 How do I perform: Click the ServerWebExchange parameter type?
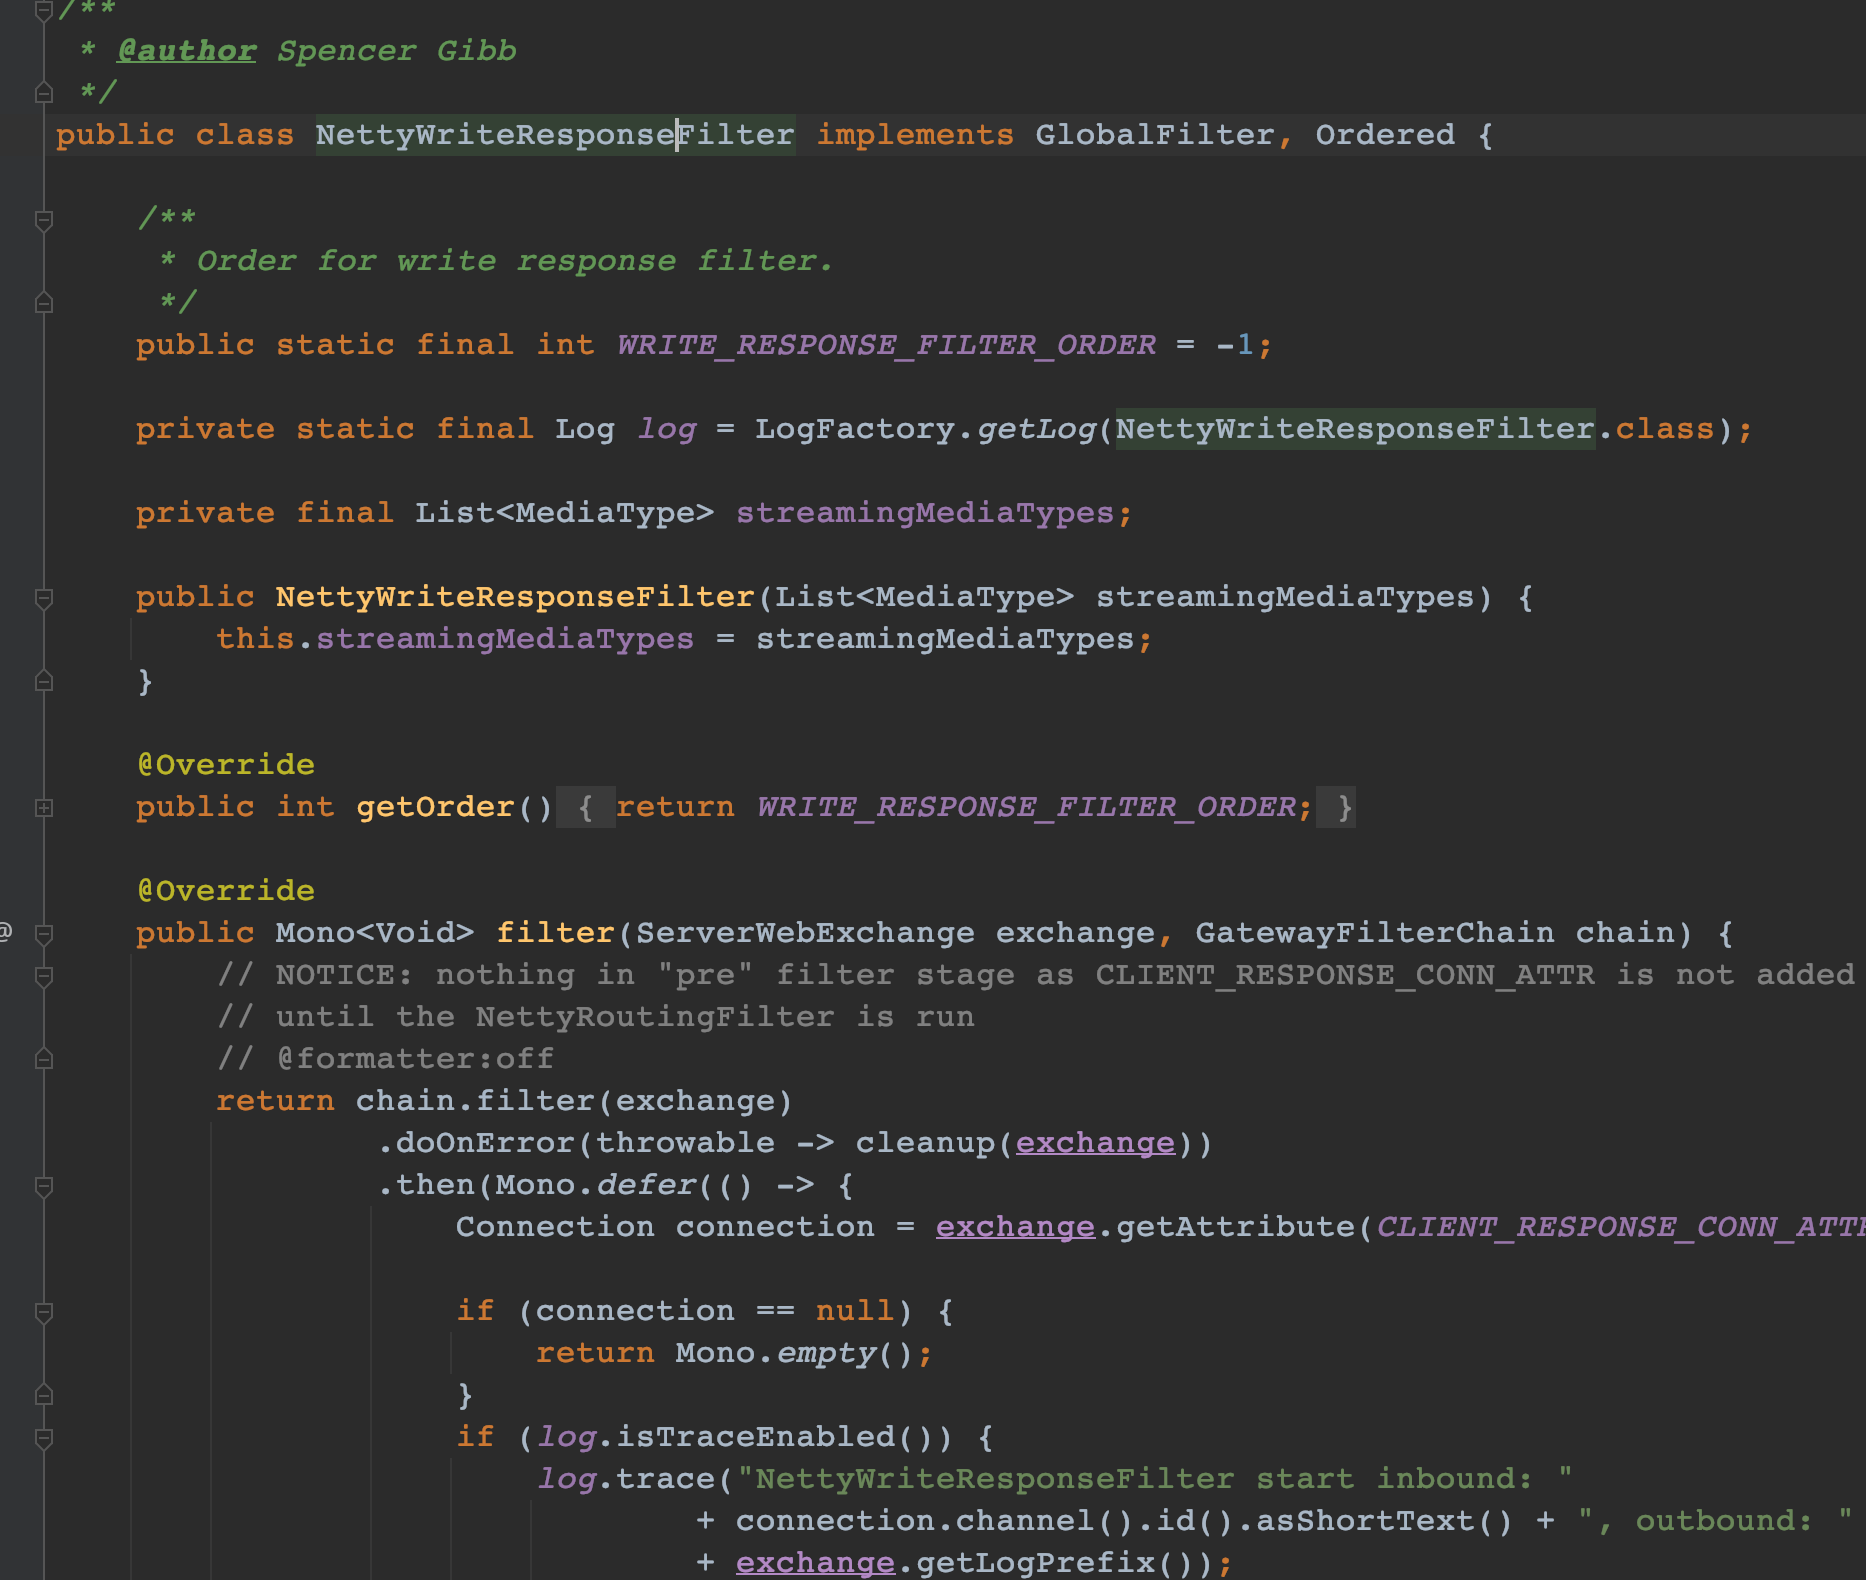click(x=805, y=933)
